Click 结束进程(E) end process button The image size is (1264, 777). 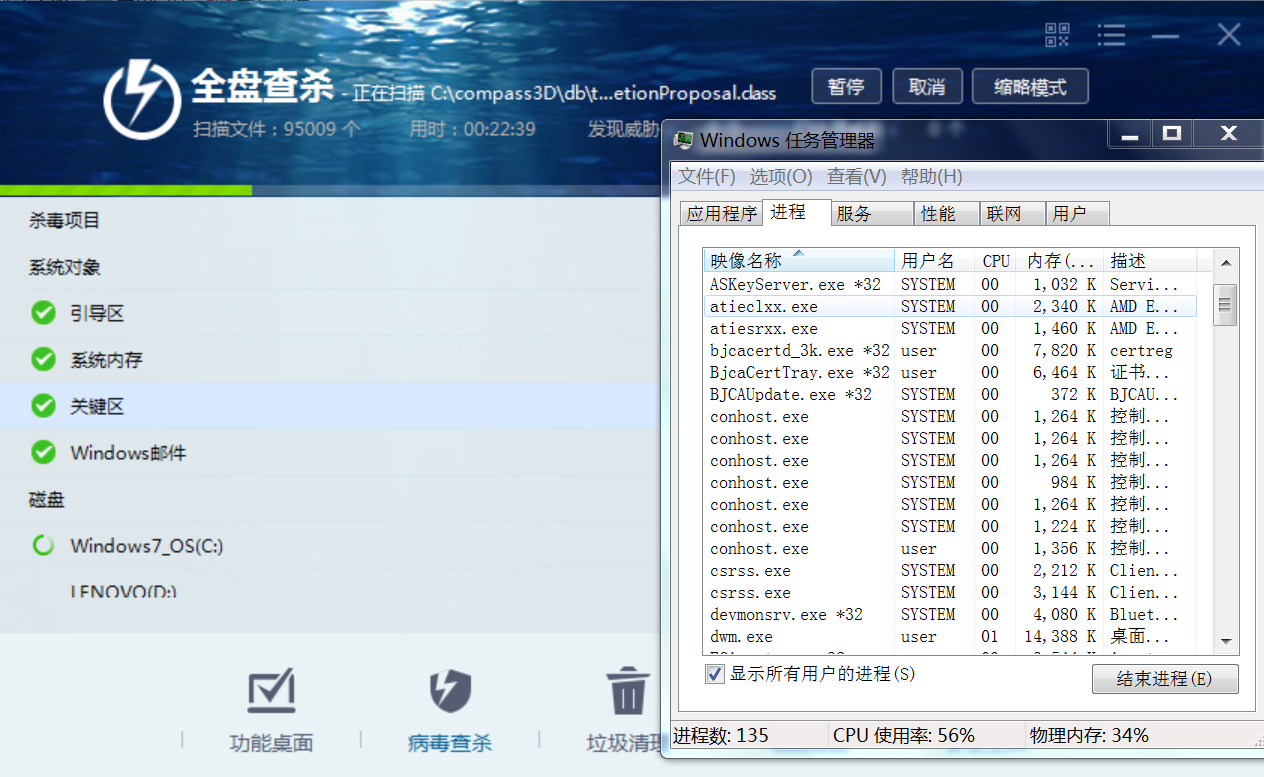tap(1165, 679)
